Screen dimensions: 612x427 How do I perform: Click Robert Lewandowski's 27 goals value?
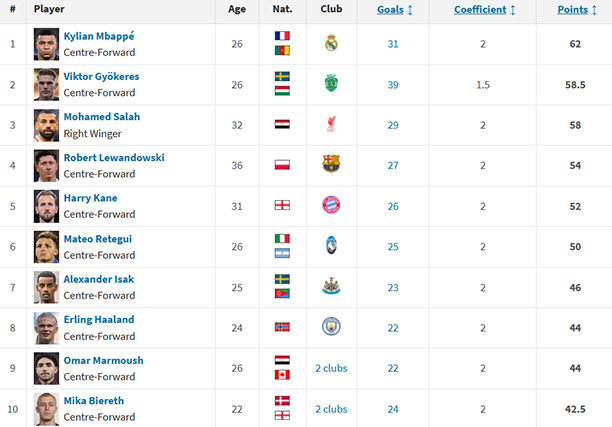tap(393, 165)
